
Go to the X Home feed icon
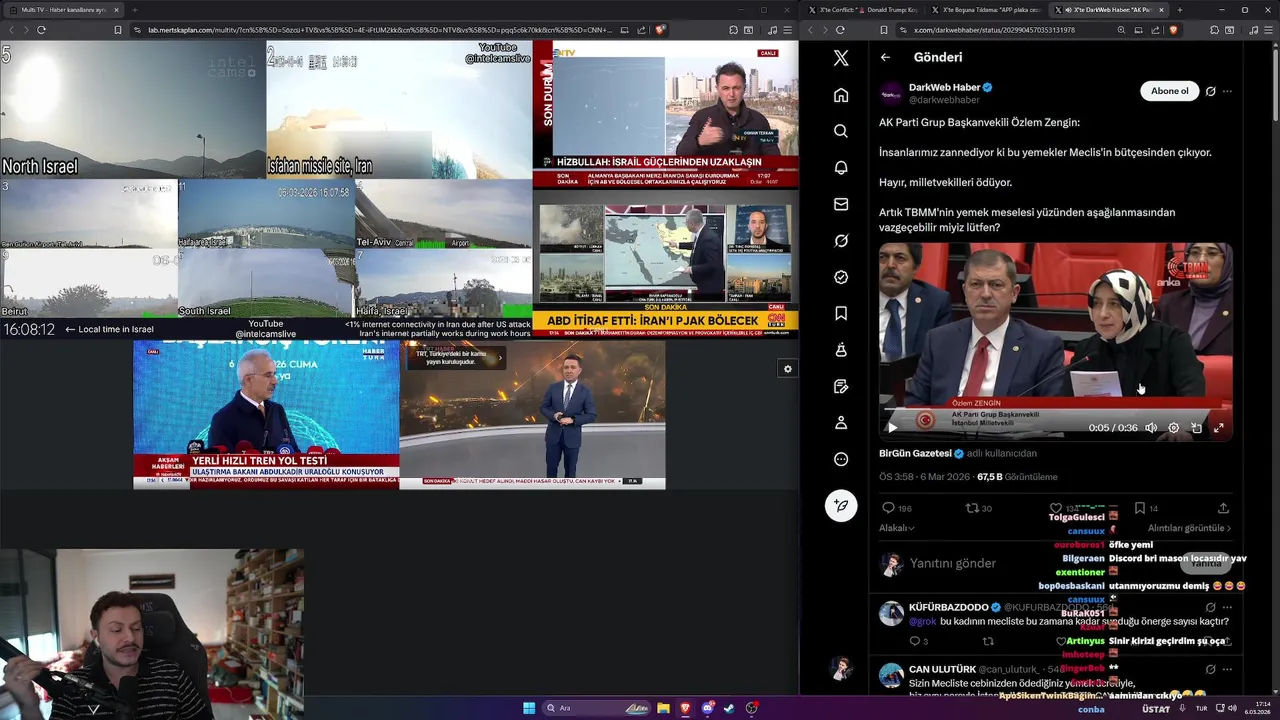(x=841, y=95)
